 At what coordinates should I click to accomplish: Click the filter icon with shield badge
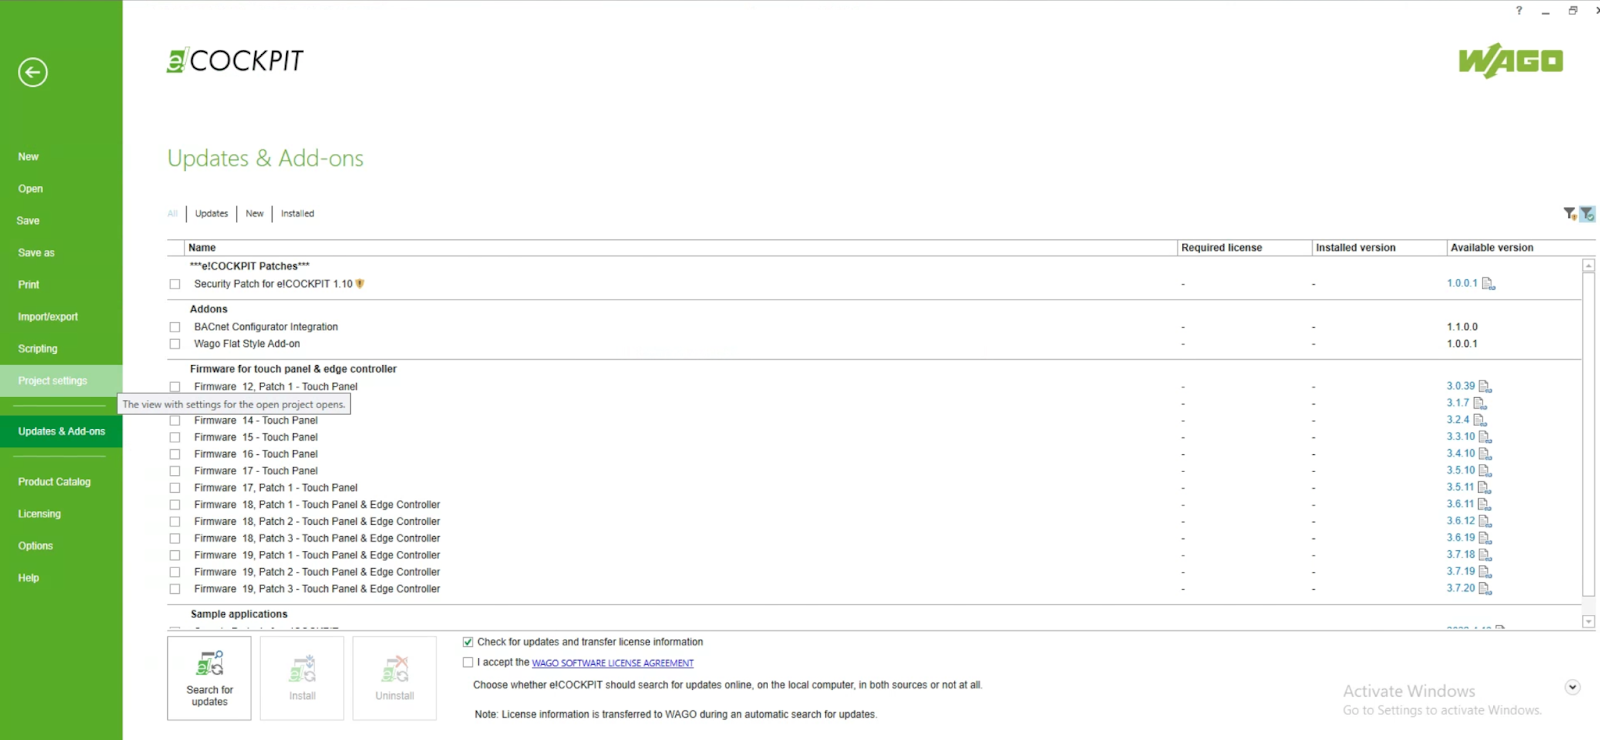click(x=1570, y=214)
